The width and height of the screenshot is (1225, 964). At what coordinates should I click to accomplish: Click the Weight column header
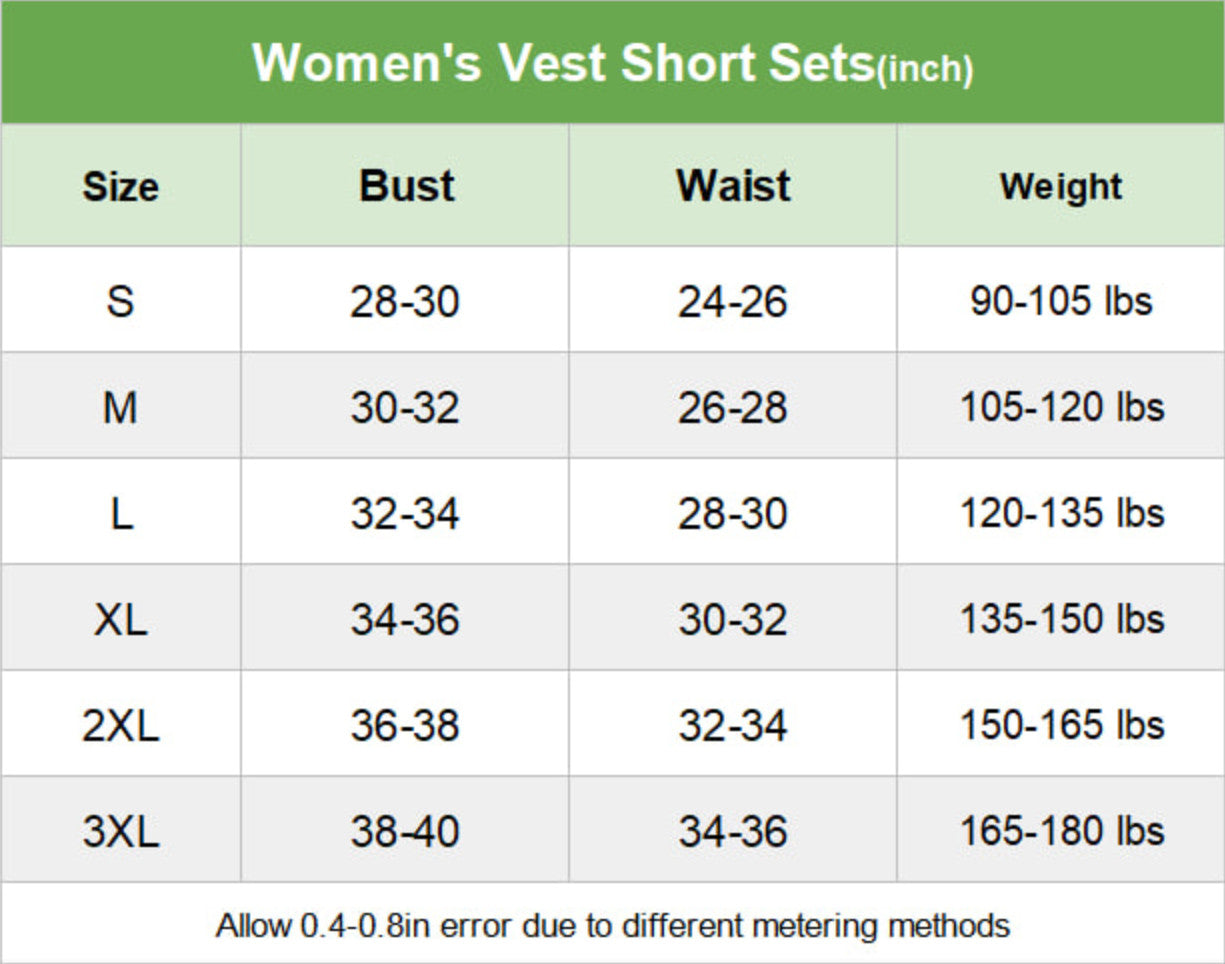pos(1061,187)
